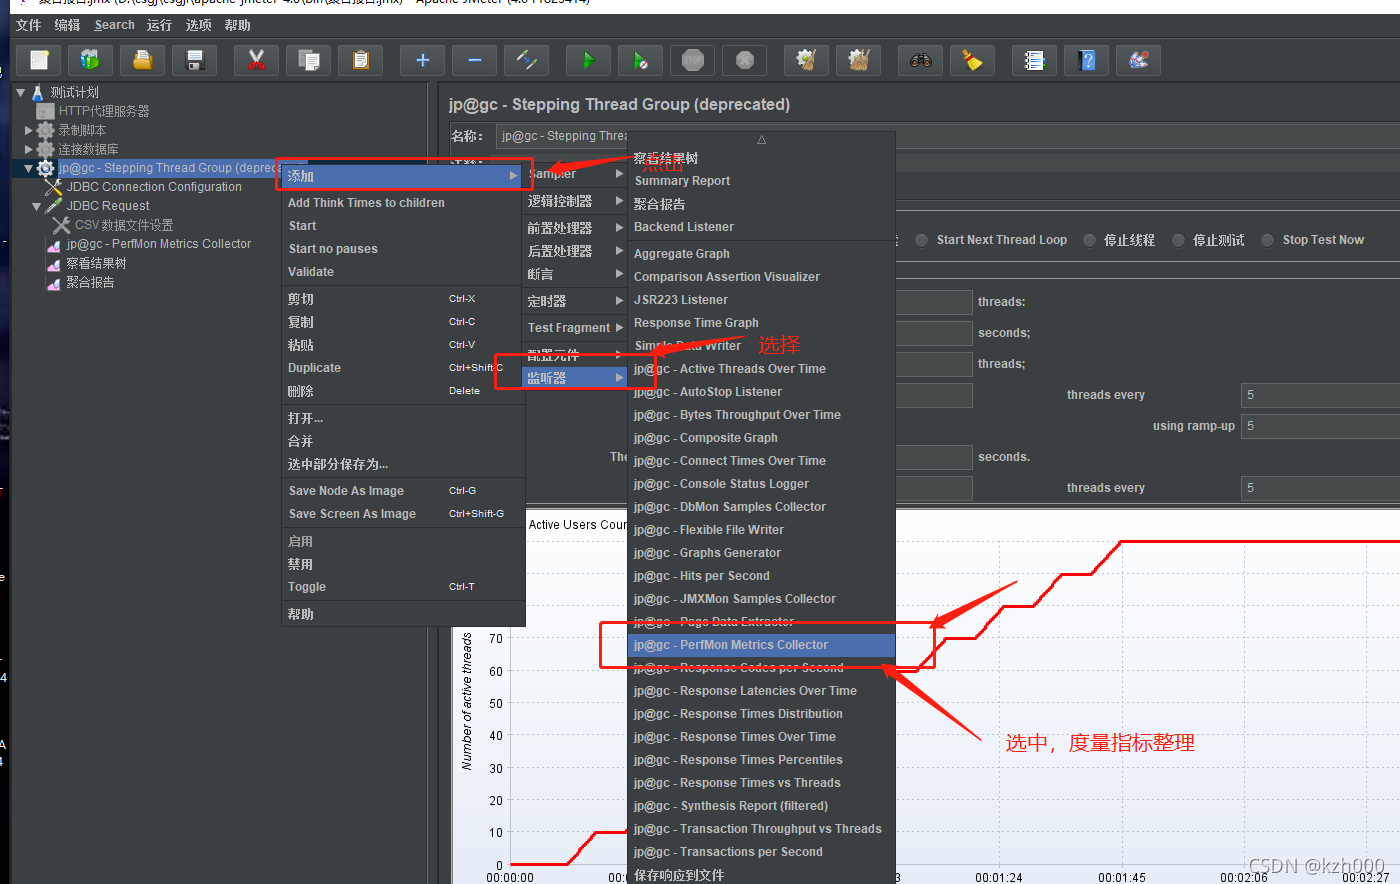Click the Toggle enable/disable toolbar icon
The height and width of the screenshot is (884, 1400).
pos(527,61)
